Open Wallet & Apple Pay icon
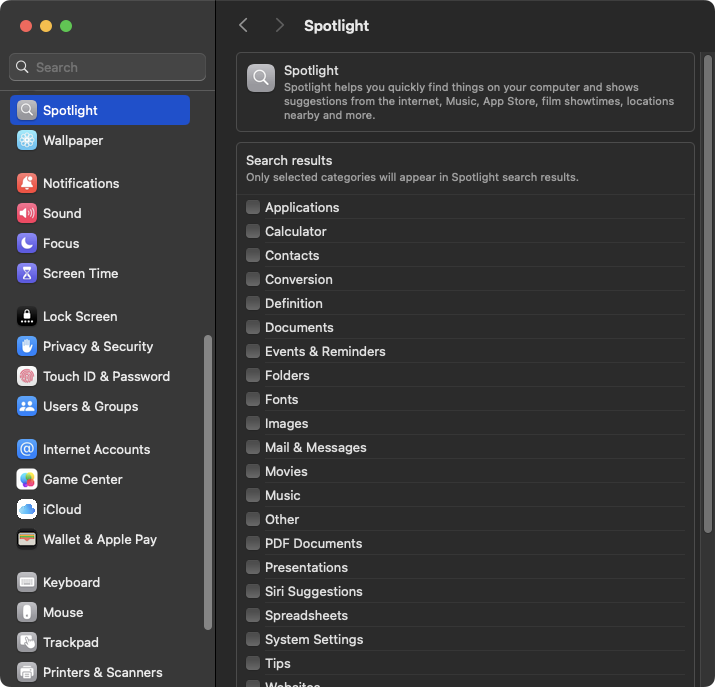The image size is (715, 687). tap(27, 539)
